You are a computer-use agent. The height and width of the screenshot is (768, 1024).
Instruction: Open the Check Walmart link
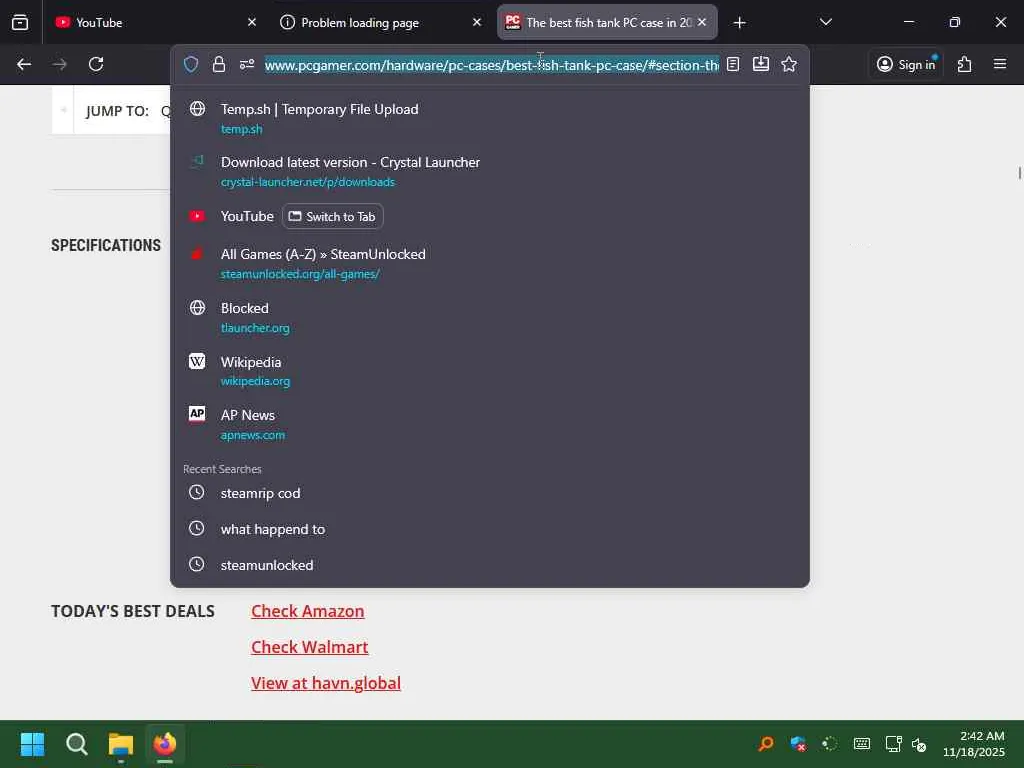[x=310, y=647]
